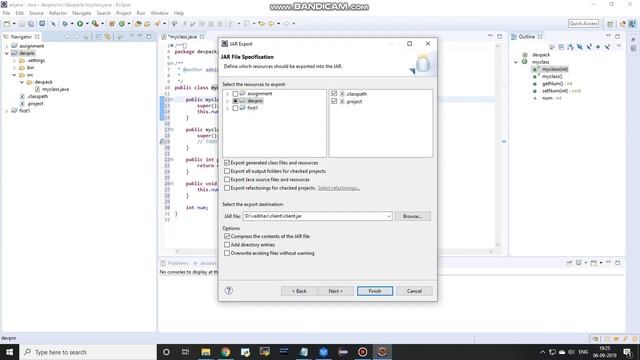This screenshot has width=640, height=360.
Task: Open Chrome from the Windows taskbar
Action: pos(225,352)
